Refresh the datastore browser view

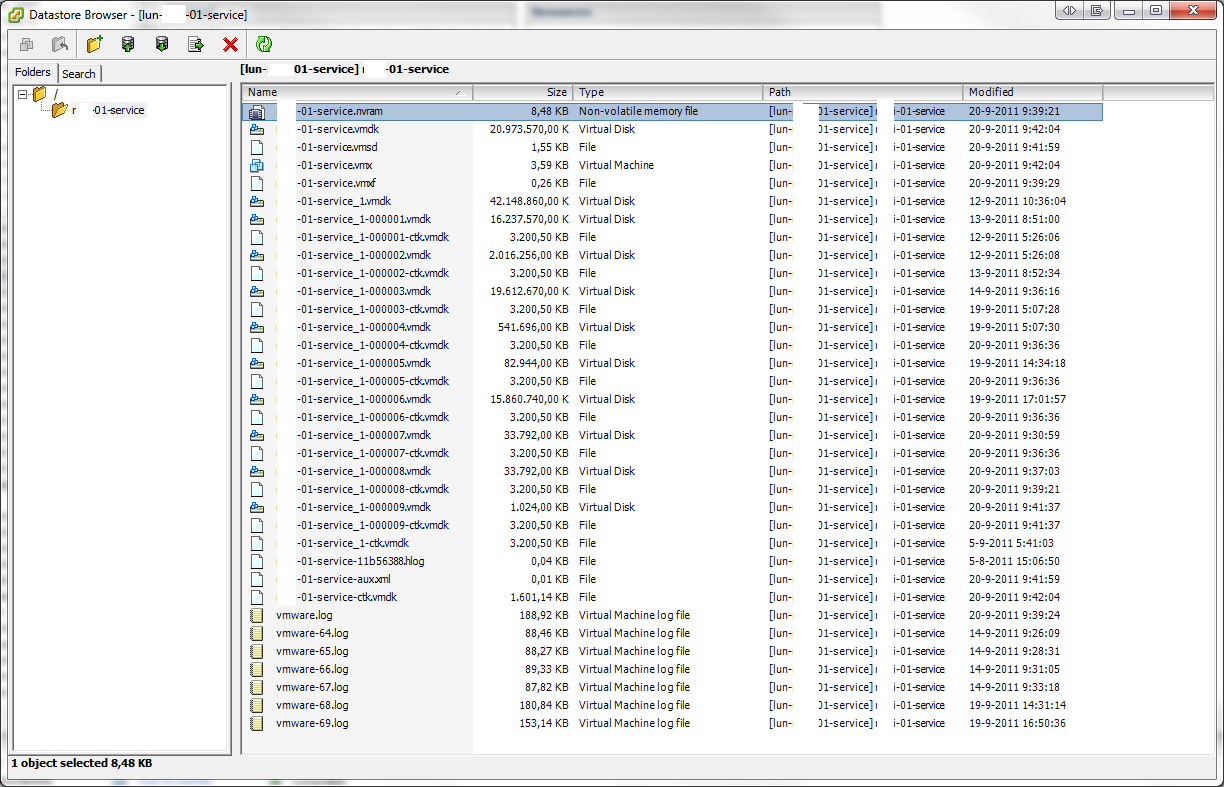(x=262, y=44)
